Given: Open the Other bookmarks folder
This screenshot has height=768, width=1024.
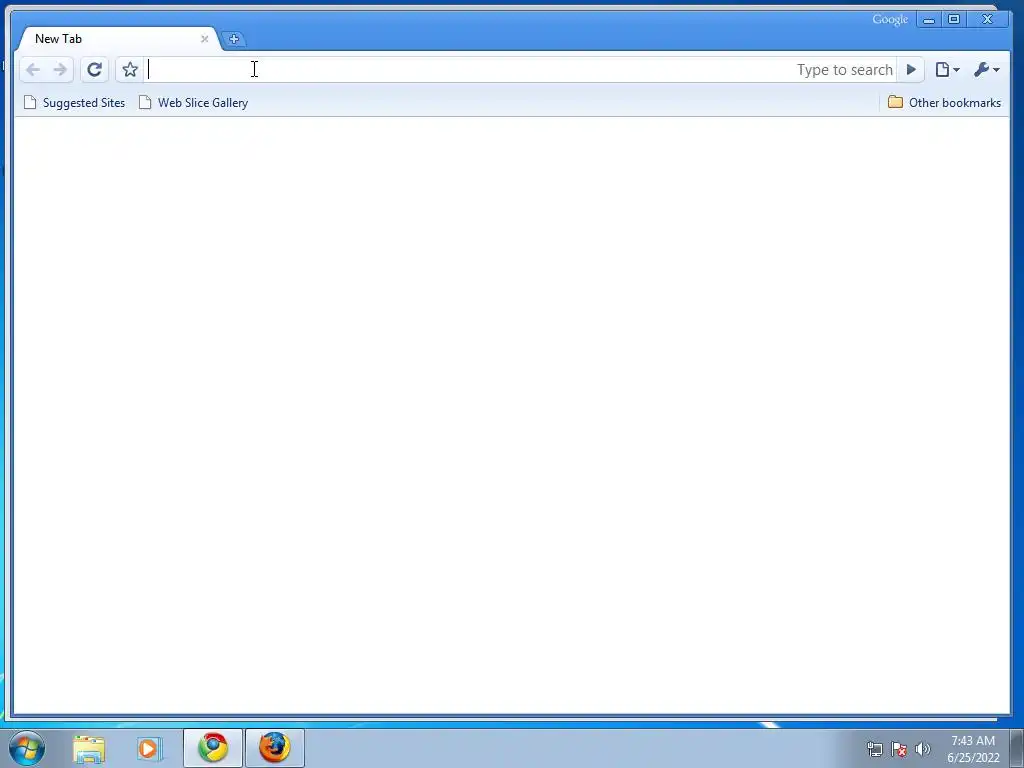Looking at the screenshot, I should [944, 103].
